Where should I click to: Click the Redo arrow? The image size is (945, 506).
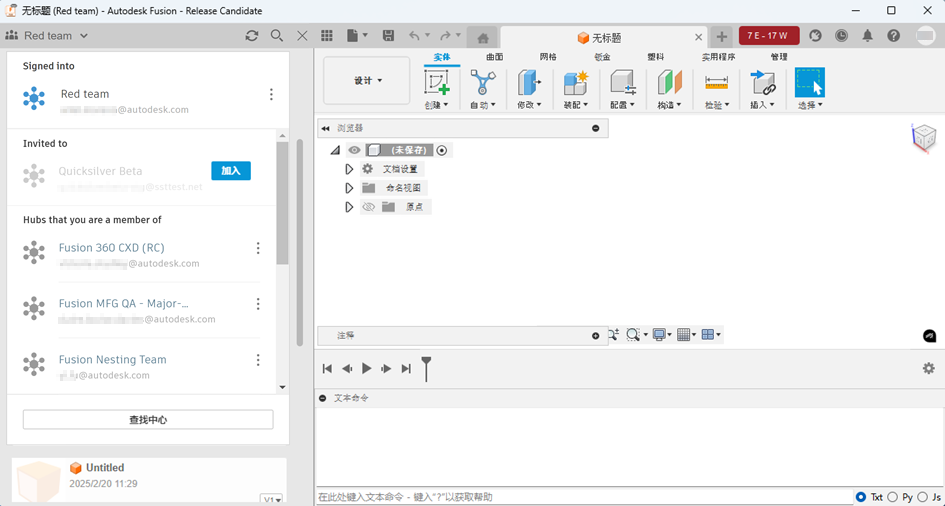click(445, 36)
